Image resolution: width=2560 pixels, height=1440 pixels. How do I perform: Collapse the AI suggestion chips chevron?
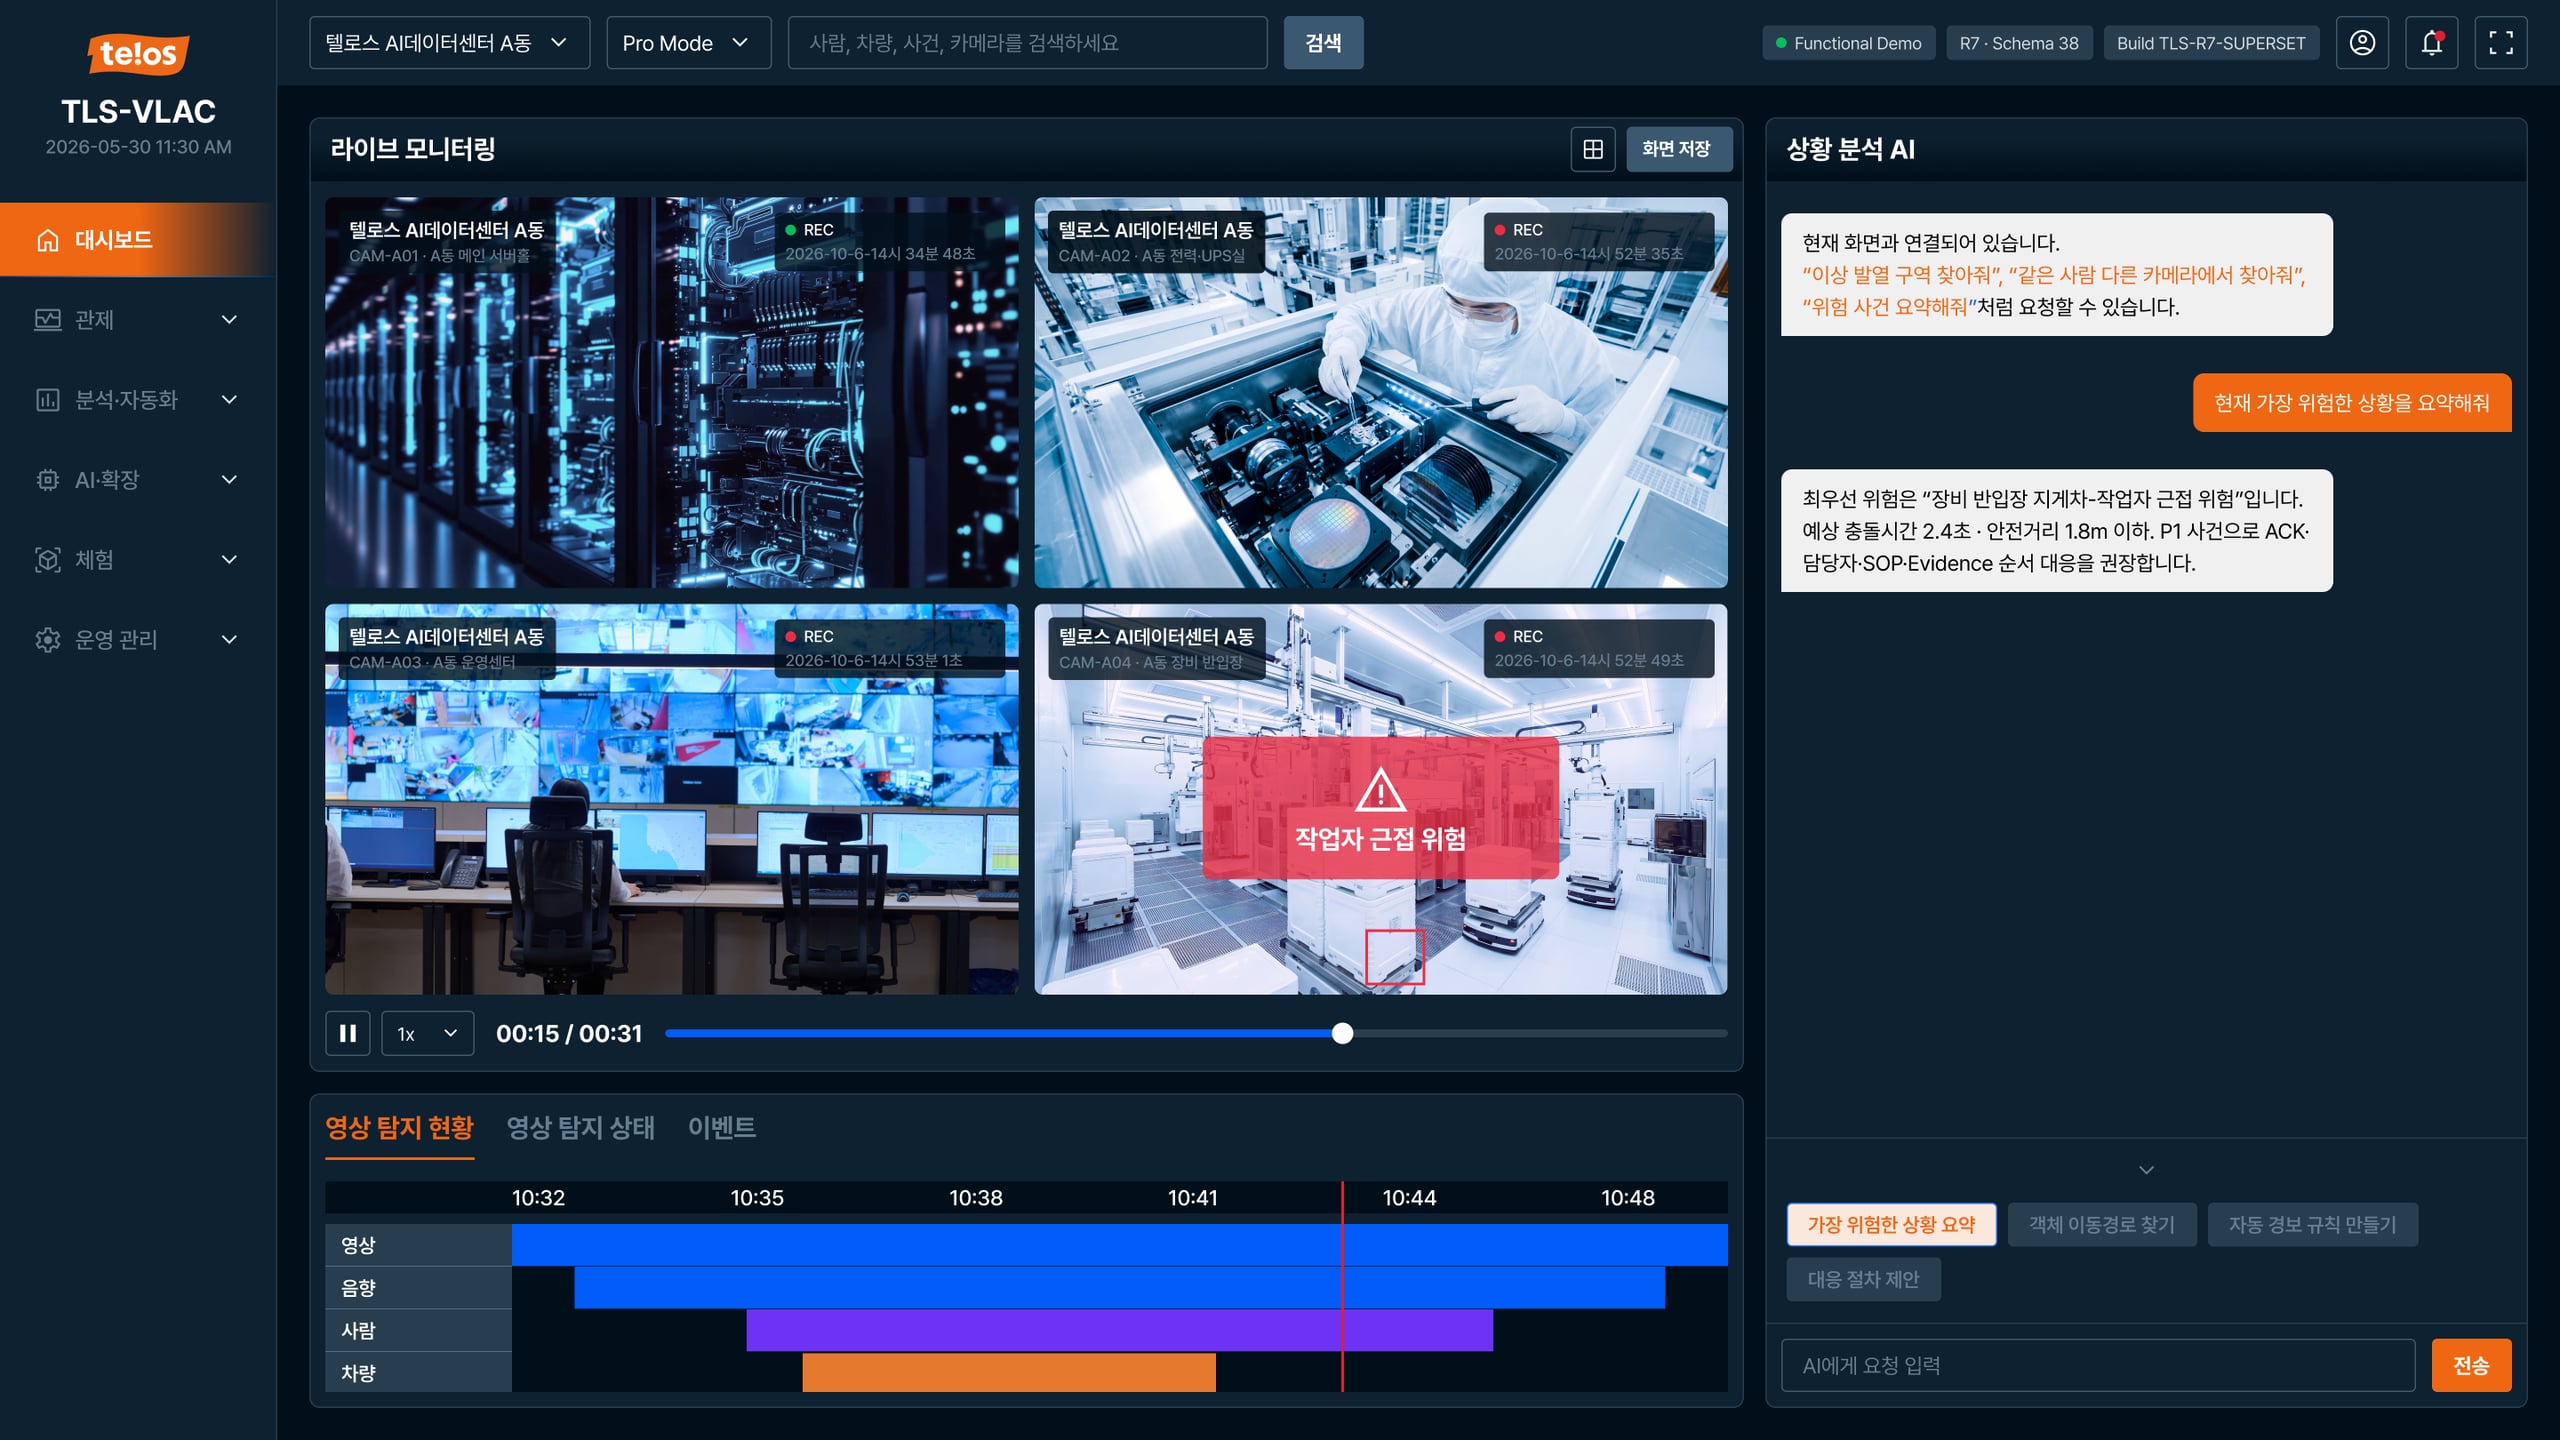[x=2146, y=1170]
